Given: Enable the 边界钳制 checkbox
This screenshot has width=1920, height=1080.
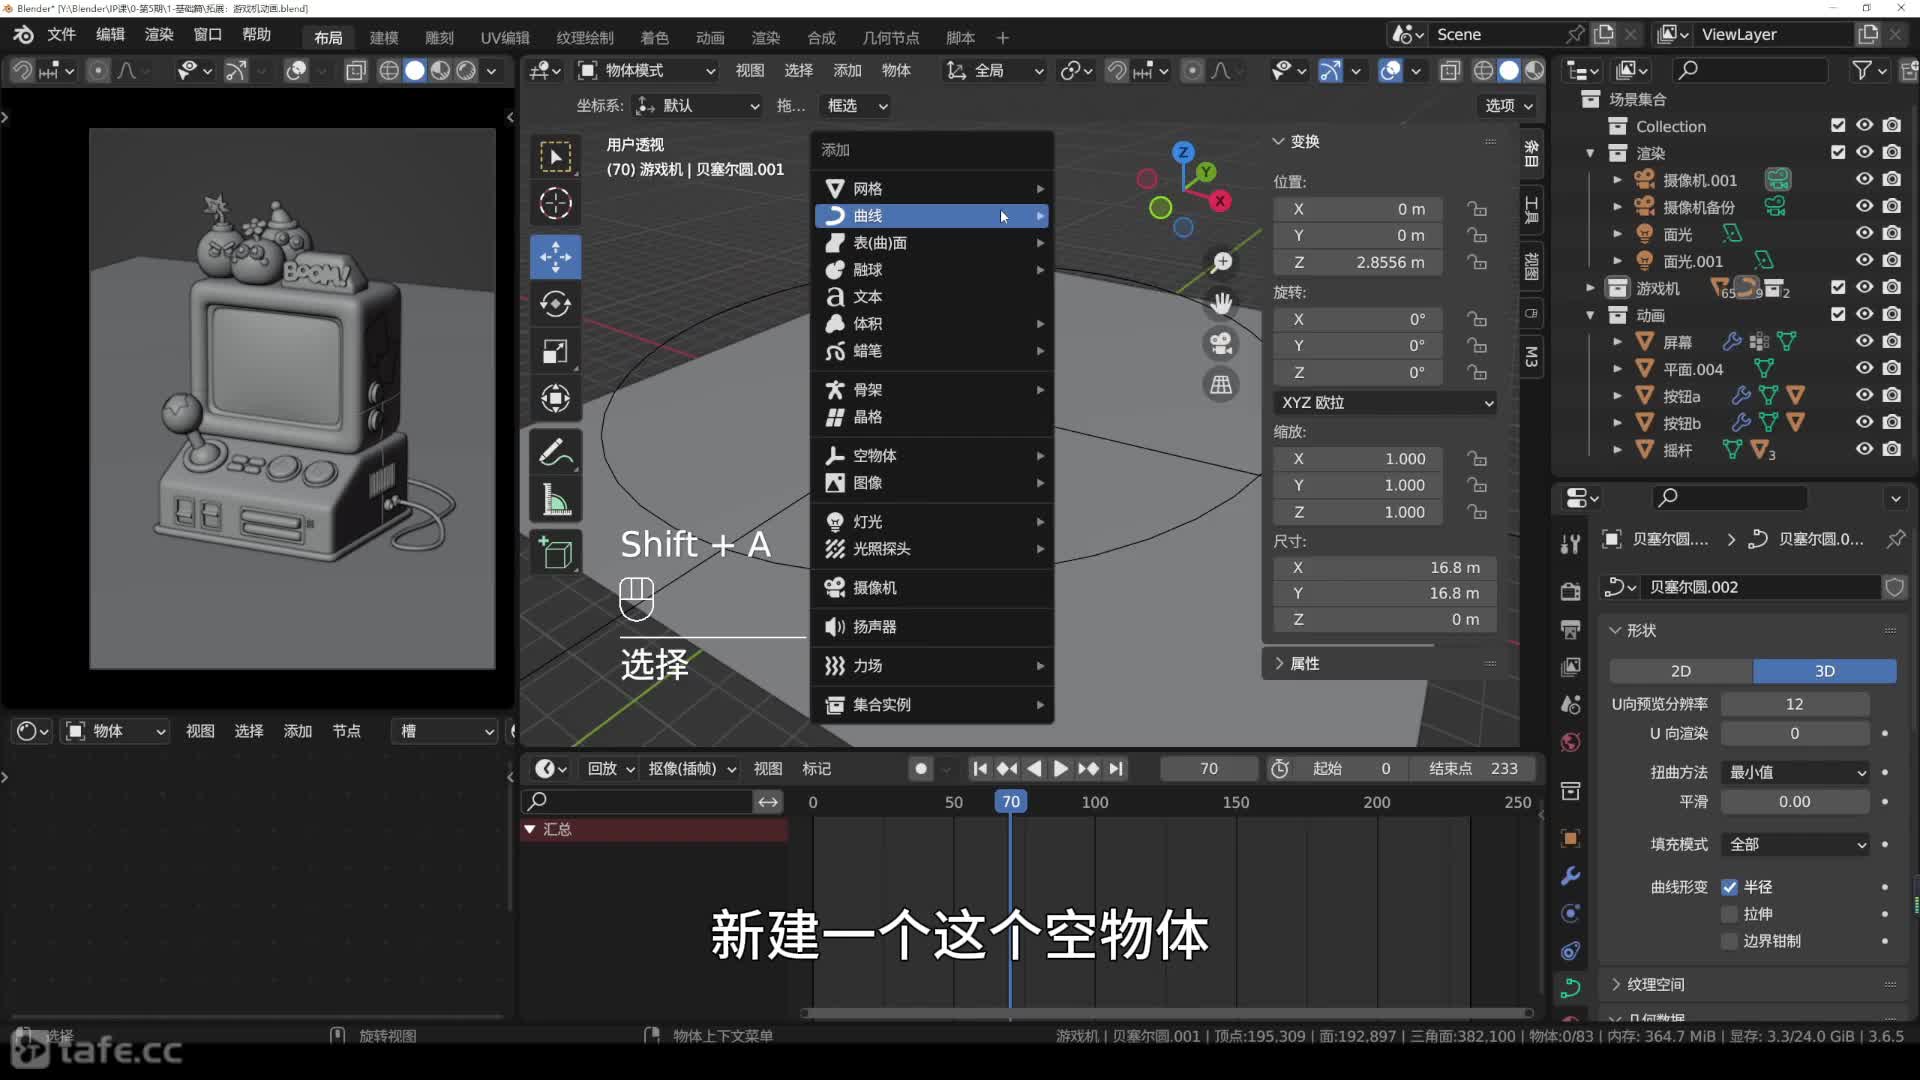Looking at the screenshot, I should point(1729,941).
